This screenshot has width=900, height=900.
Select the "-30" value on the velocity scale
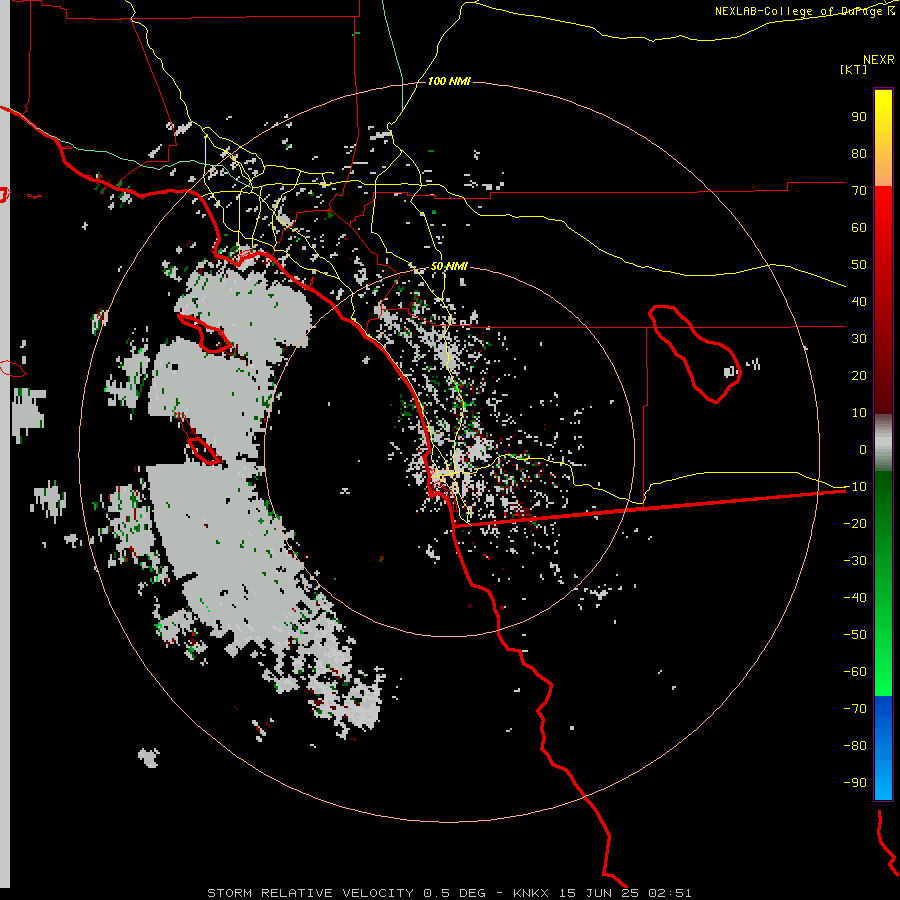pyautogui.click(x=855, y=561)
